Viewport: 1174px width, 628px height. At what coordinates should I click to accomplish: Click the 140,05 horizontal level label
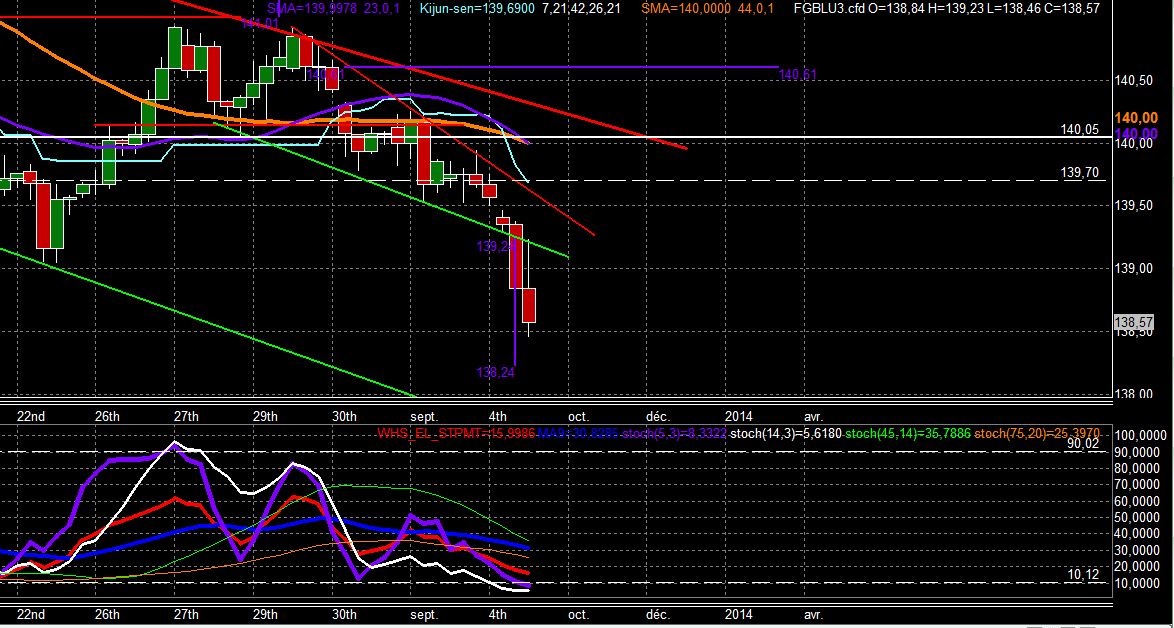pos(1080,129)
